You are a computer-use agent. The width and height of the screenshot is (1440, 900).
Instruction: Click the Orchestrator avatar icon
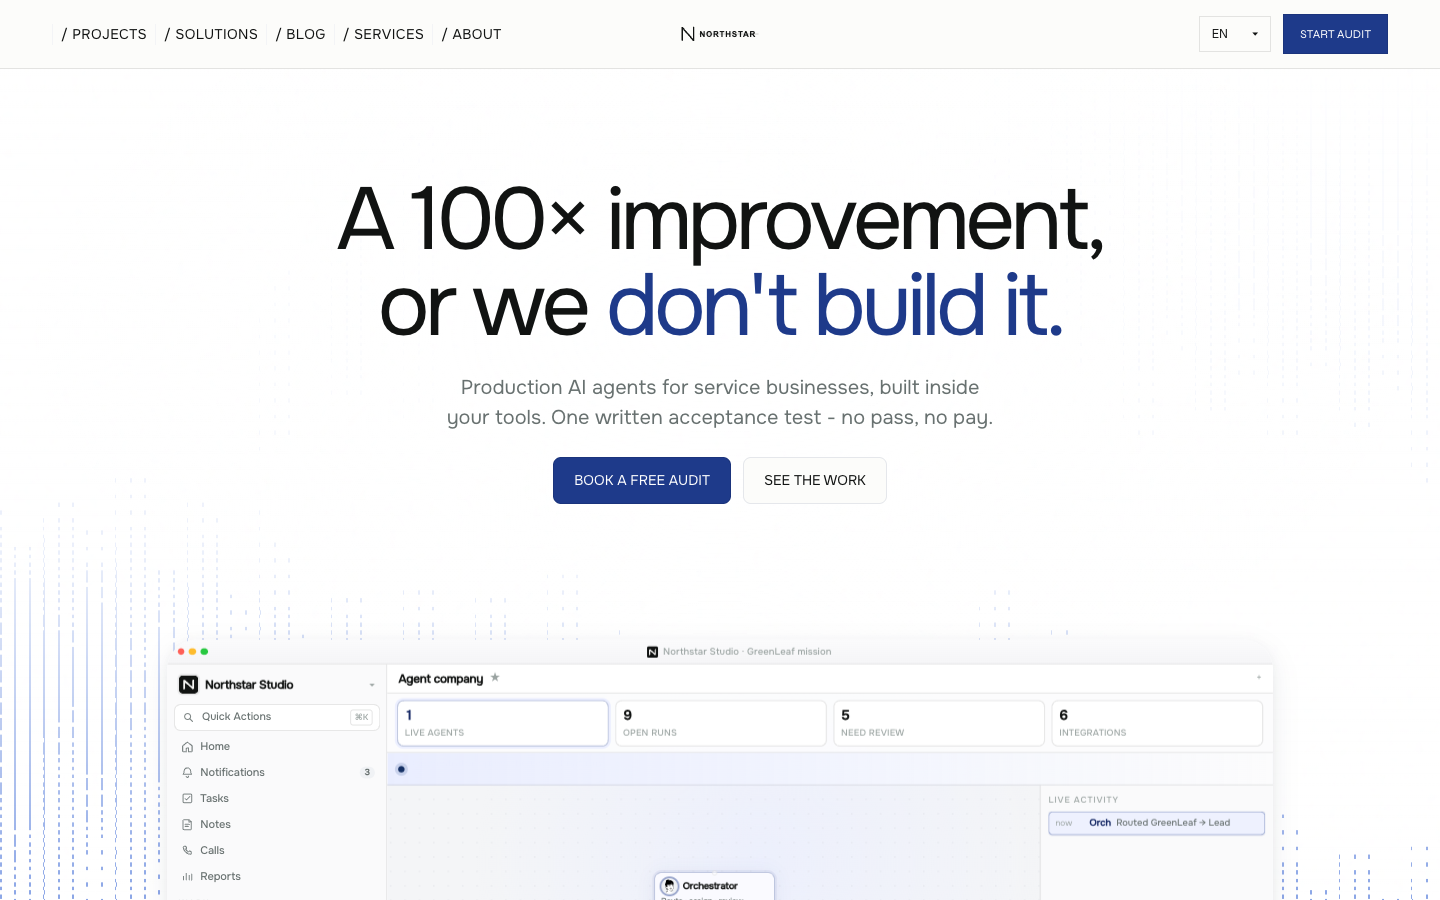tap(670, 886)
